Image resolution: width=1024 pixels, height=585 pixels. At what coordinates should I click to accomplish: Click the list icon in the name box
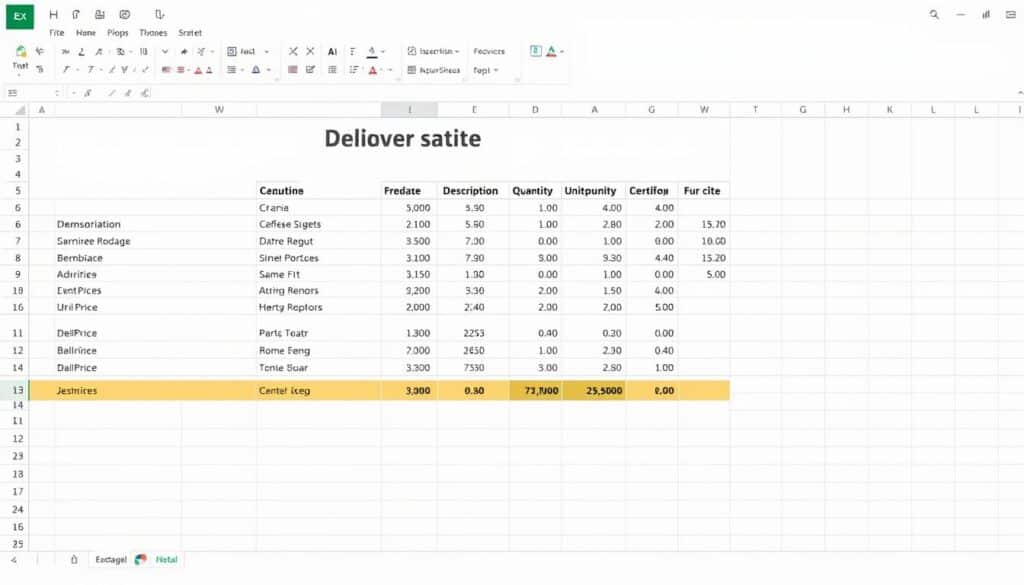[x=12, y=93]
